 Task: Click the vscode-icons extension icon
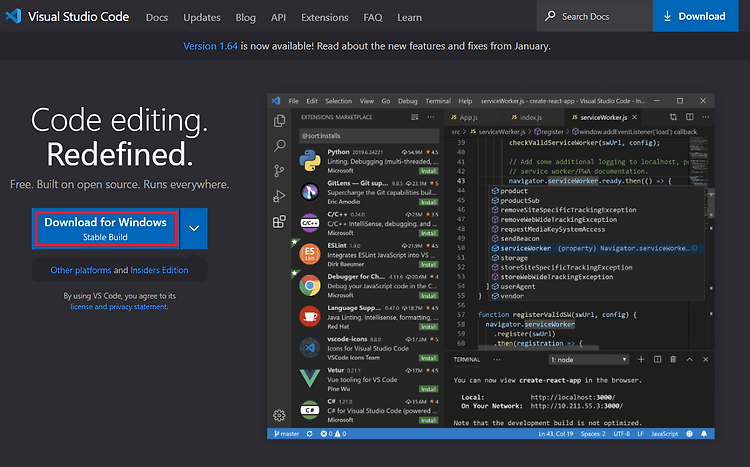pos(310,348)
